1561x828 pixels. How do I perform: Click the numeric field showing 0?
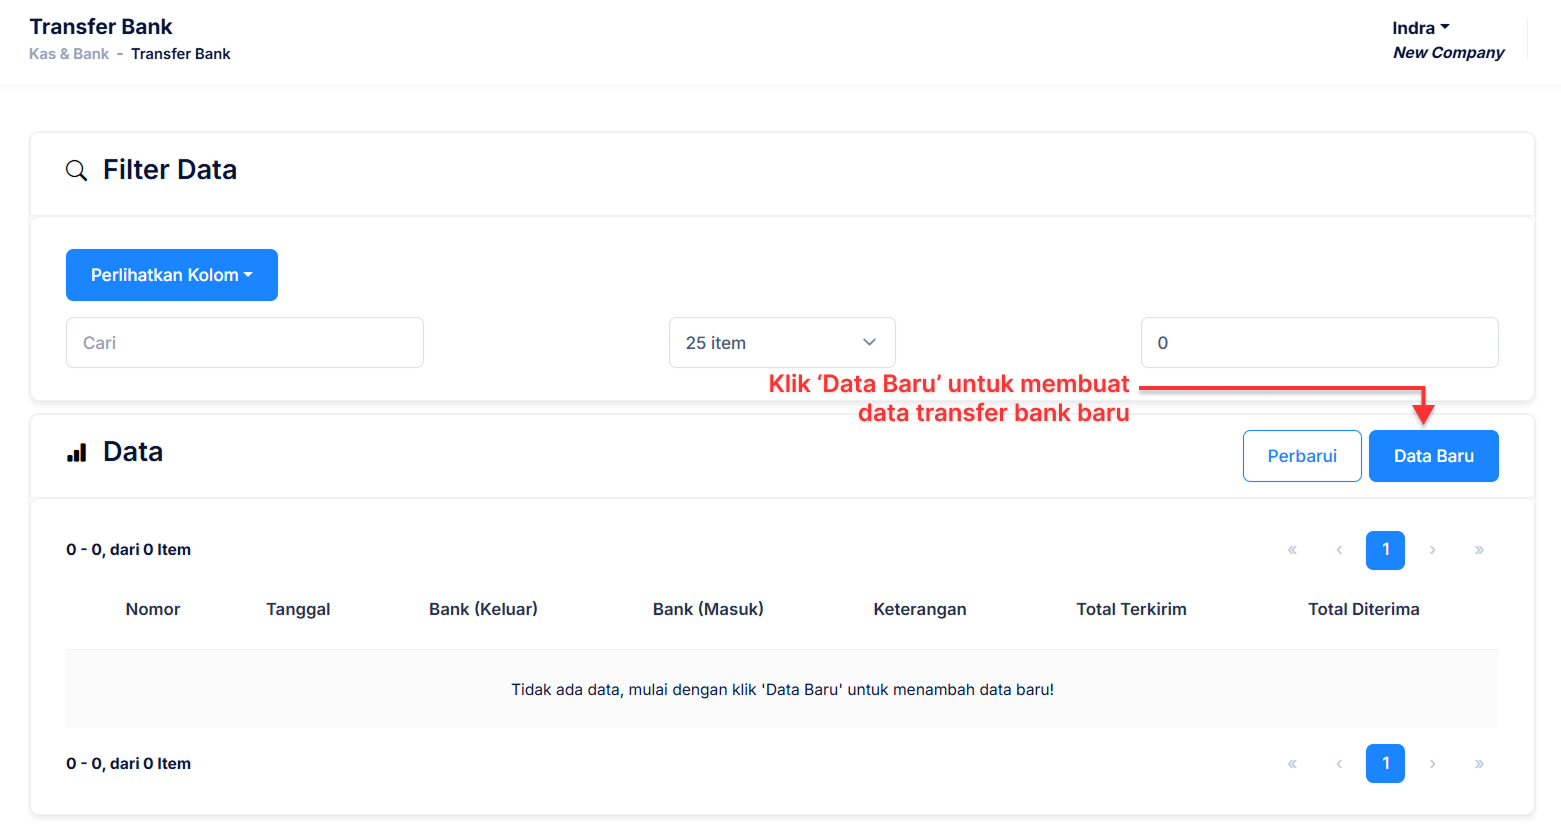tap(1319, 343)
